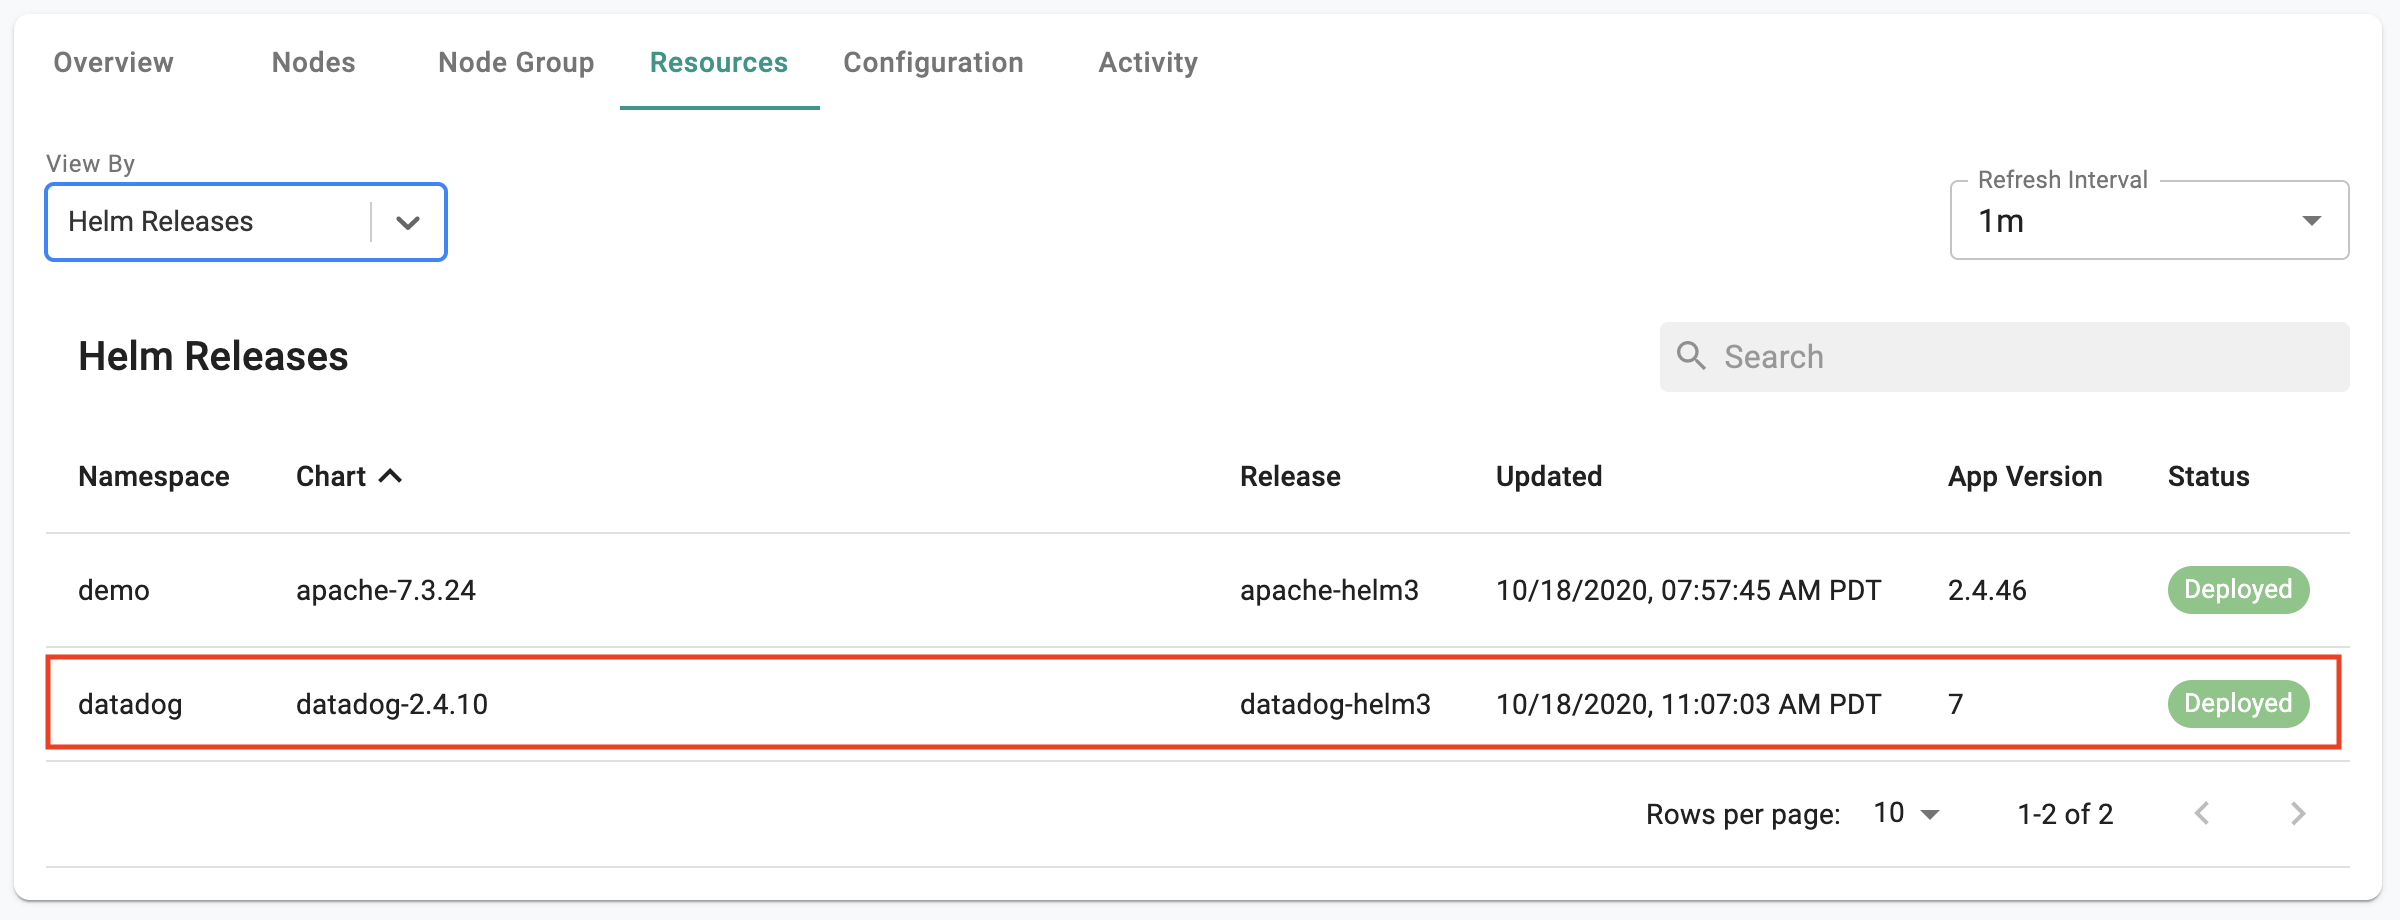
Task: Click the search magnifier icon
Action: click(1691, 355)
